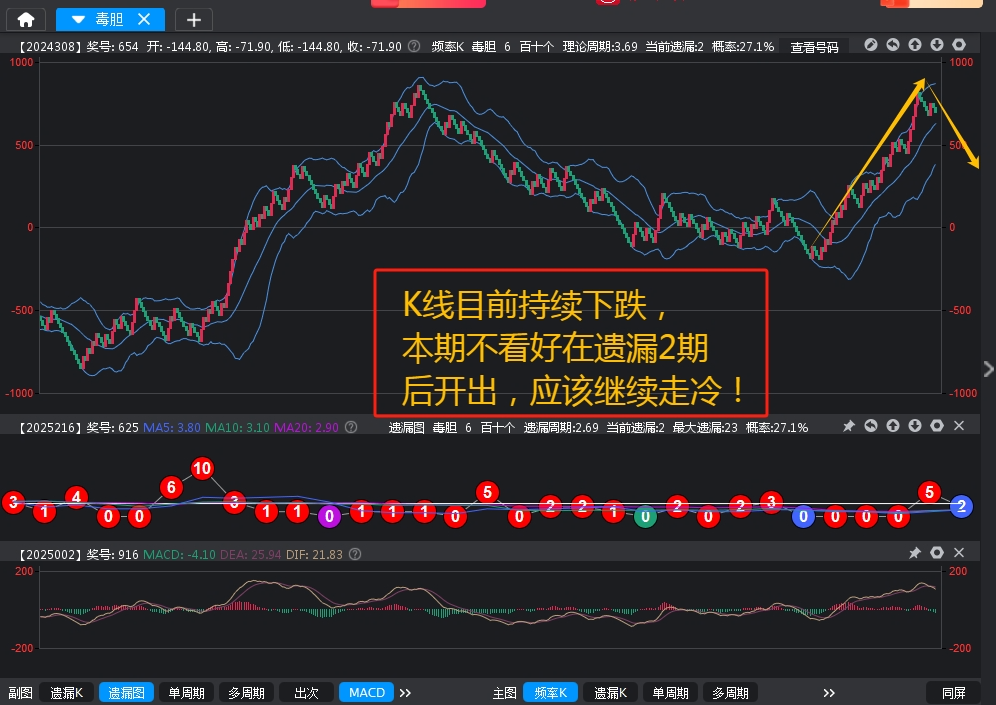Toggle the 遗漏图 sub-chart button
Viewport: 996px width, 705px height.
126,692
